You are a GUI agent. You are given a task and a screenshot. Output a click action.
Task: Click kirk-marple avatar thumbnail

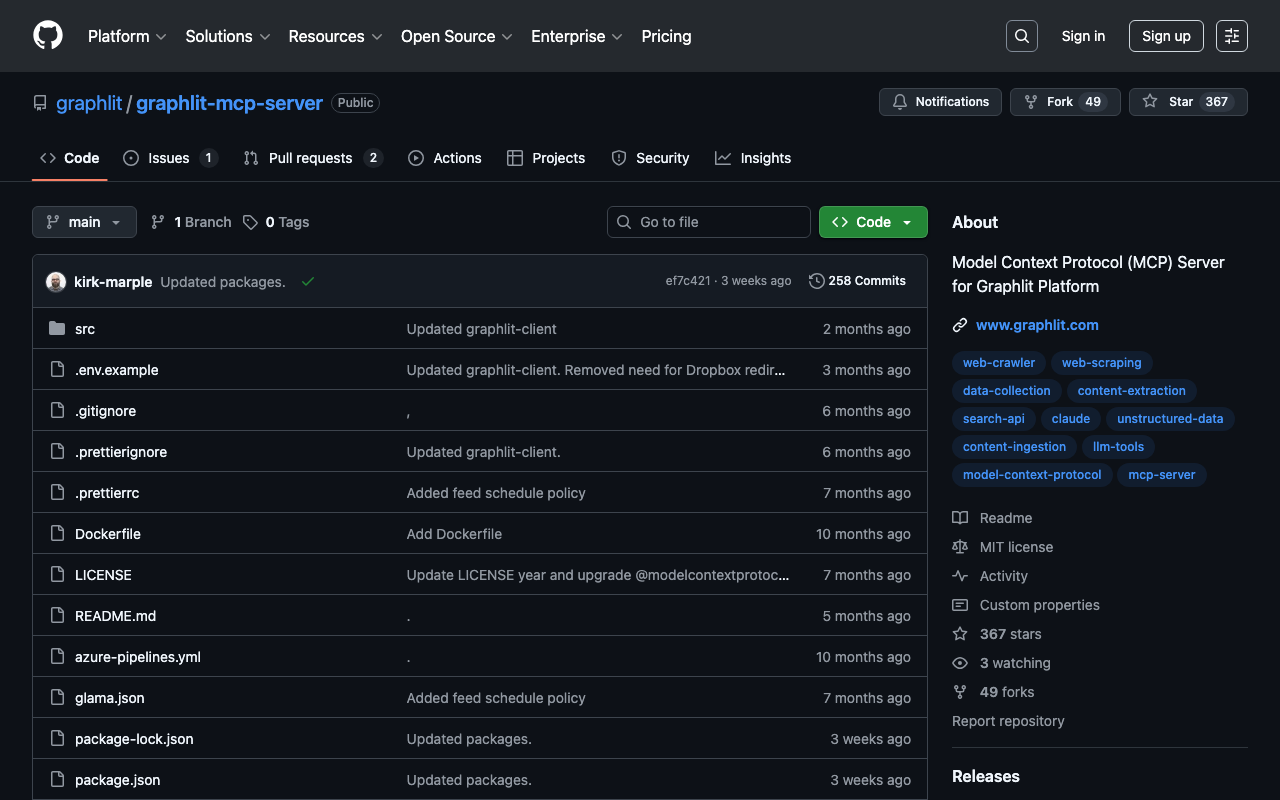[x=56, y=282]
